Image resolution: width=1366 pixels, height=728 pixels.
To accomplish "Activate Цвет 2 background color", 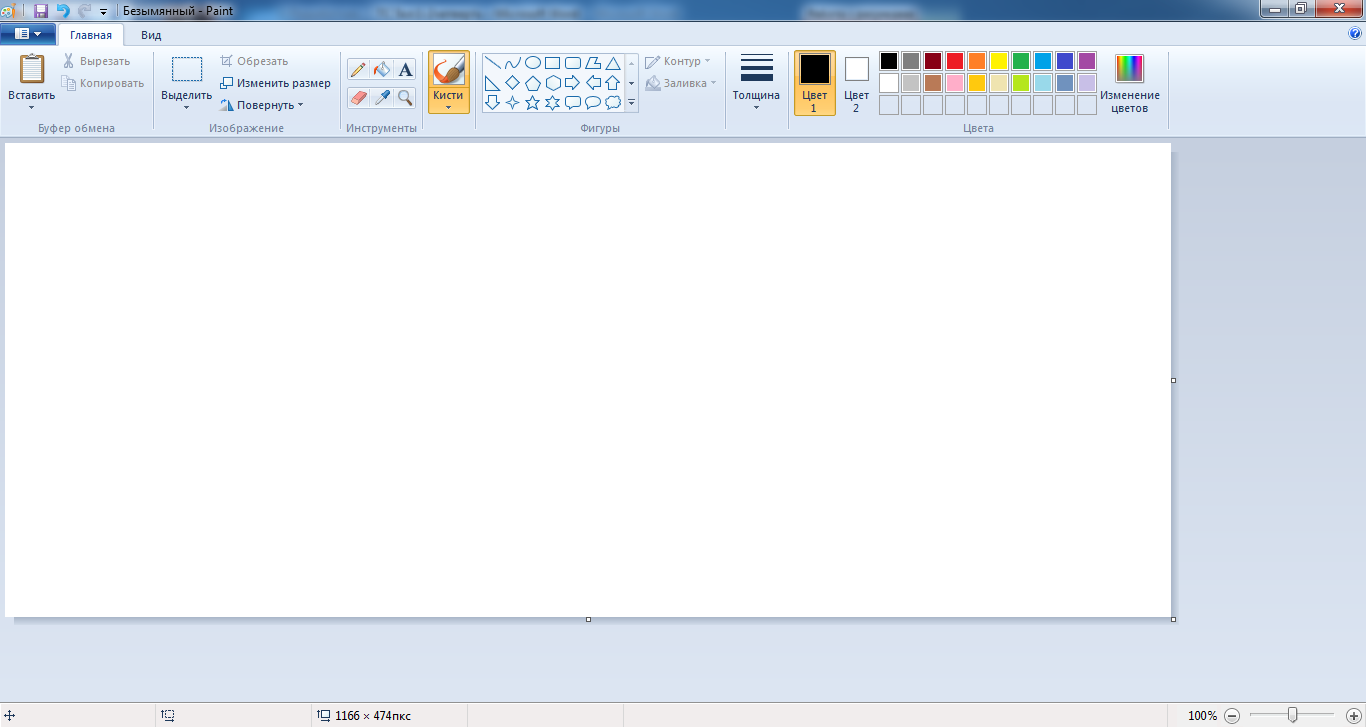I will click(857, 83).
